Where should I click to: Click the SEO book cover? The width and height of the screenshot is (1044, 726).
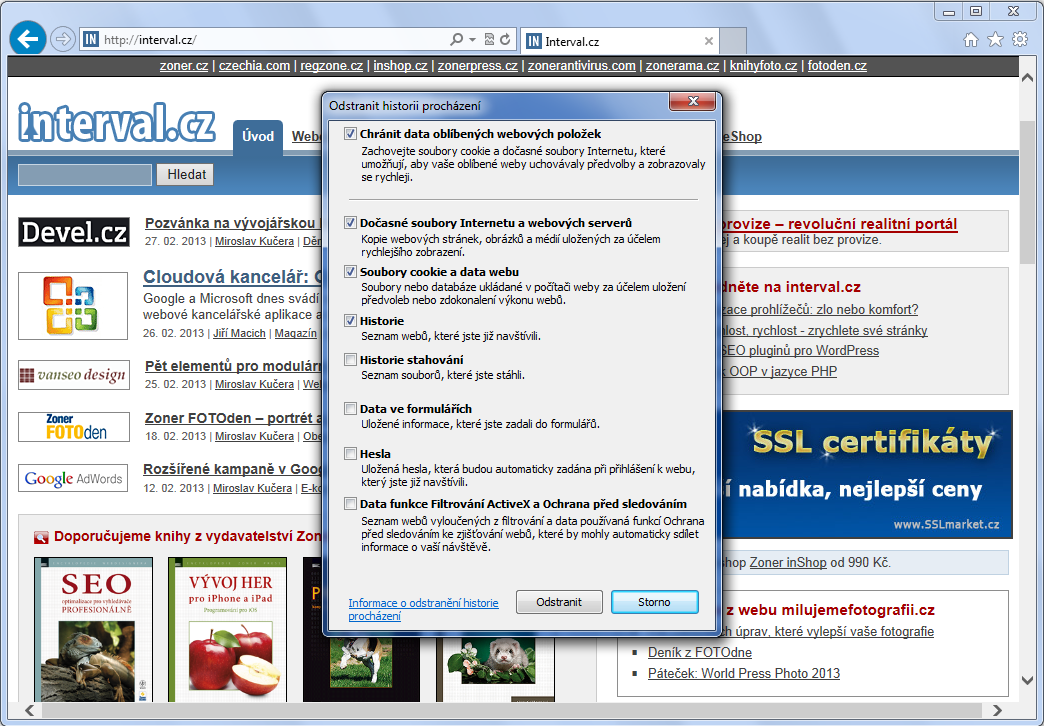tap(94, 629)
